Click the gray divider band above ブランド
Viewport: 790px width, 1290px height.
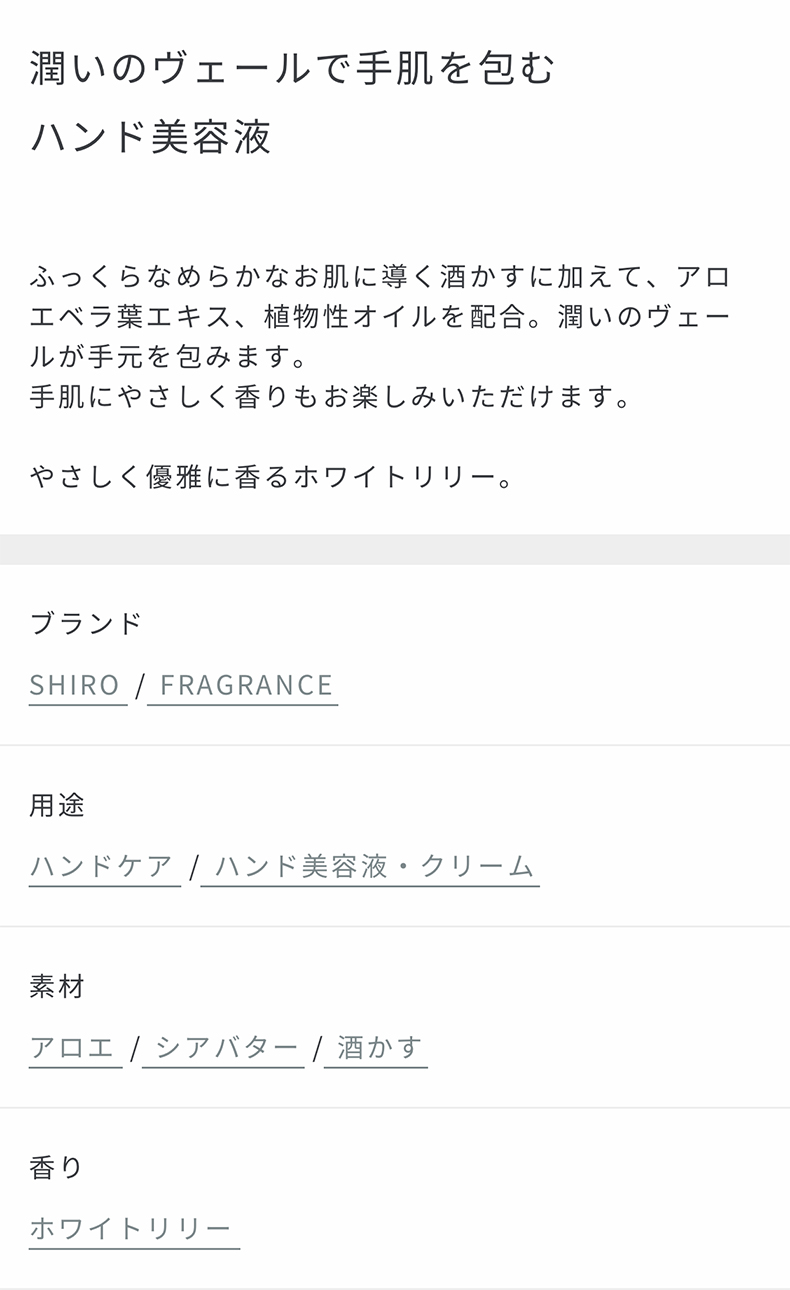[x=395, y=549]
